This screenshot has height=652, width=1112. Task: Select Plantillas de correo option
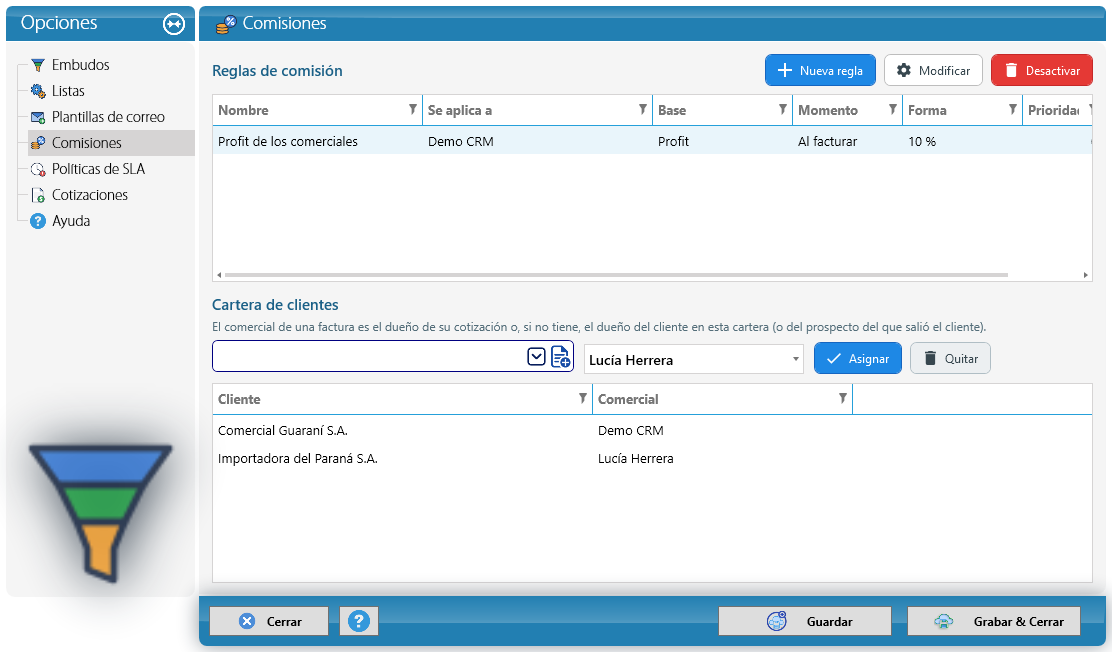(108, 117)
